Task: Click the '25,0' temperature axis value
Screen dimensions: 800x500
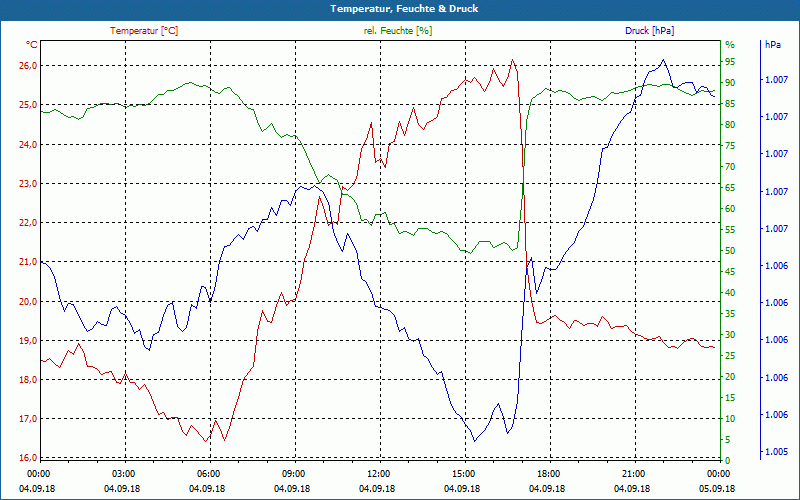Action: point(28,105)
